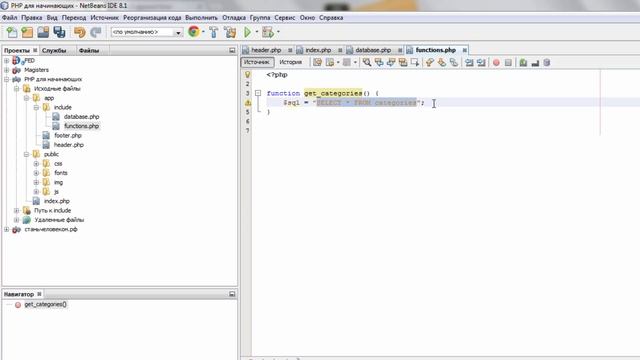This screenshot has width=640, height=360.
Task: Open the Сервис menu
Action: click(284, 18)
